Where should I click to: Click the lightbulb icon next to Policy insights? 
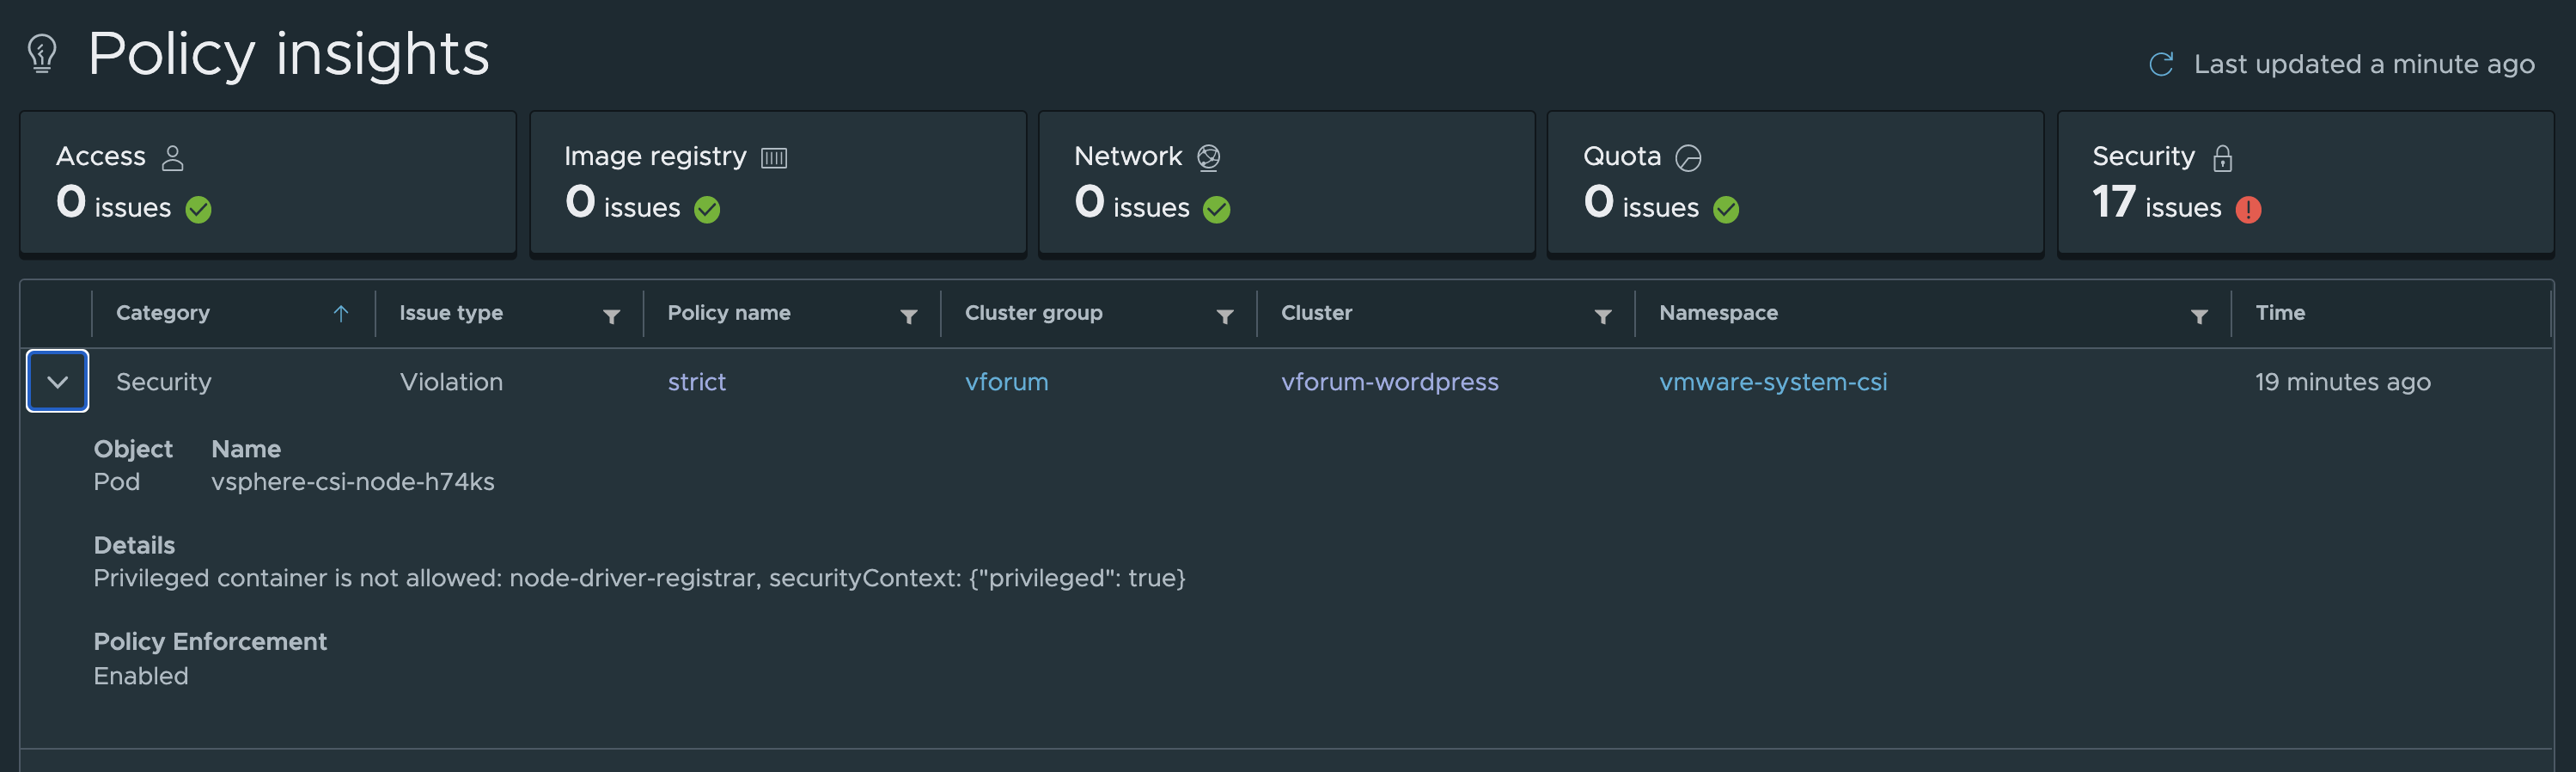tap(42, 54)
